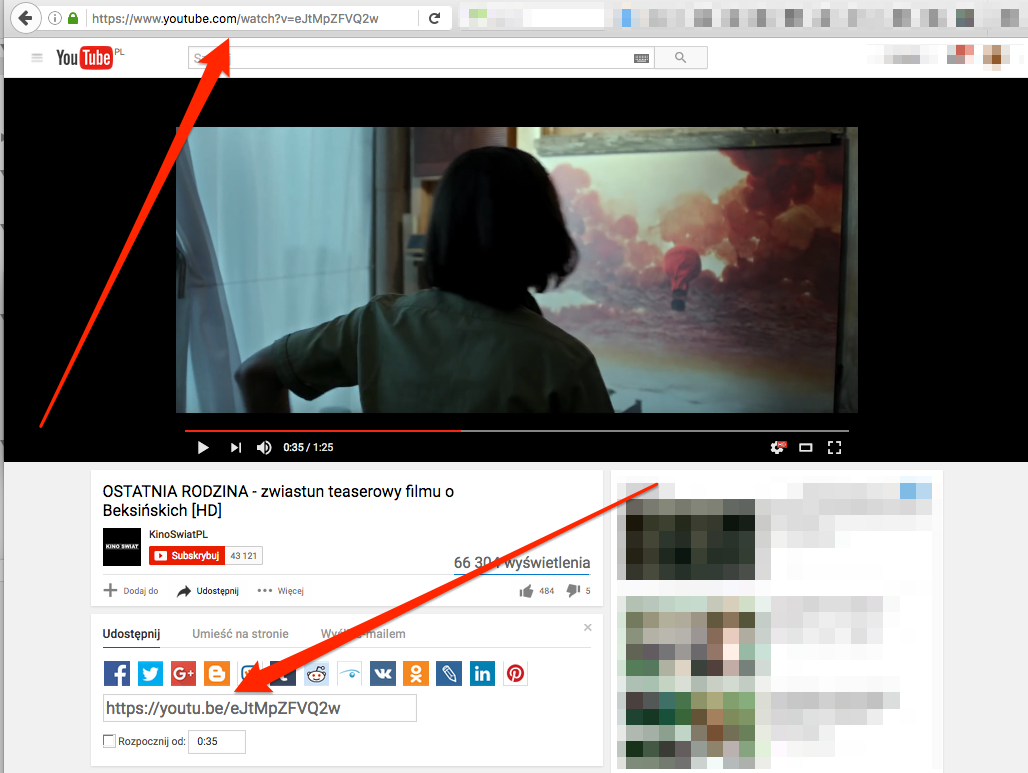This screenshot has height=773, width=1028.
Task: Share on LinkedIn
Action: tap(483, 673)
